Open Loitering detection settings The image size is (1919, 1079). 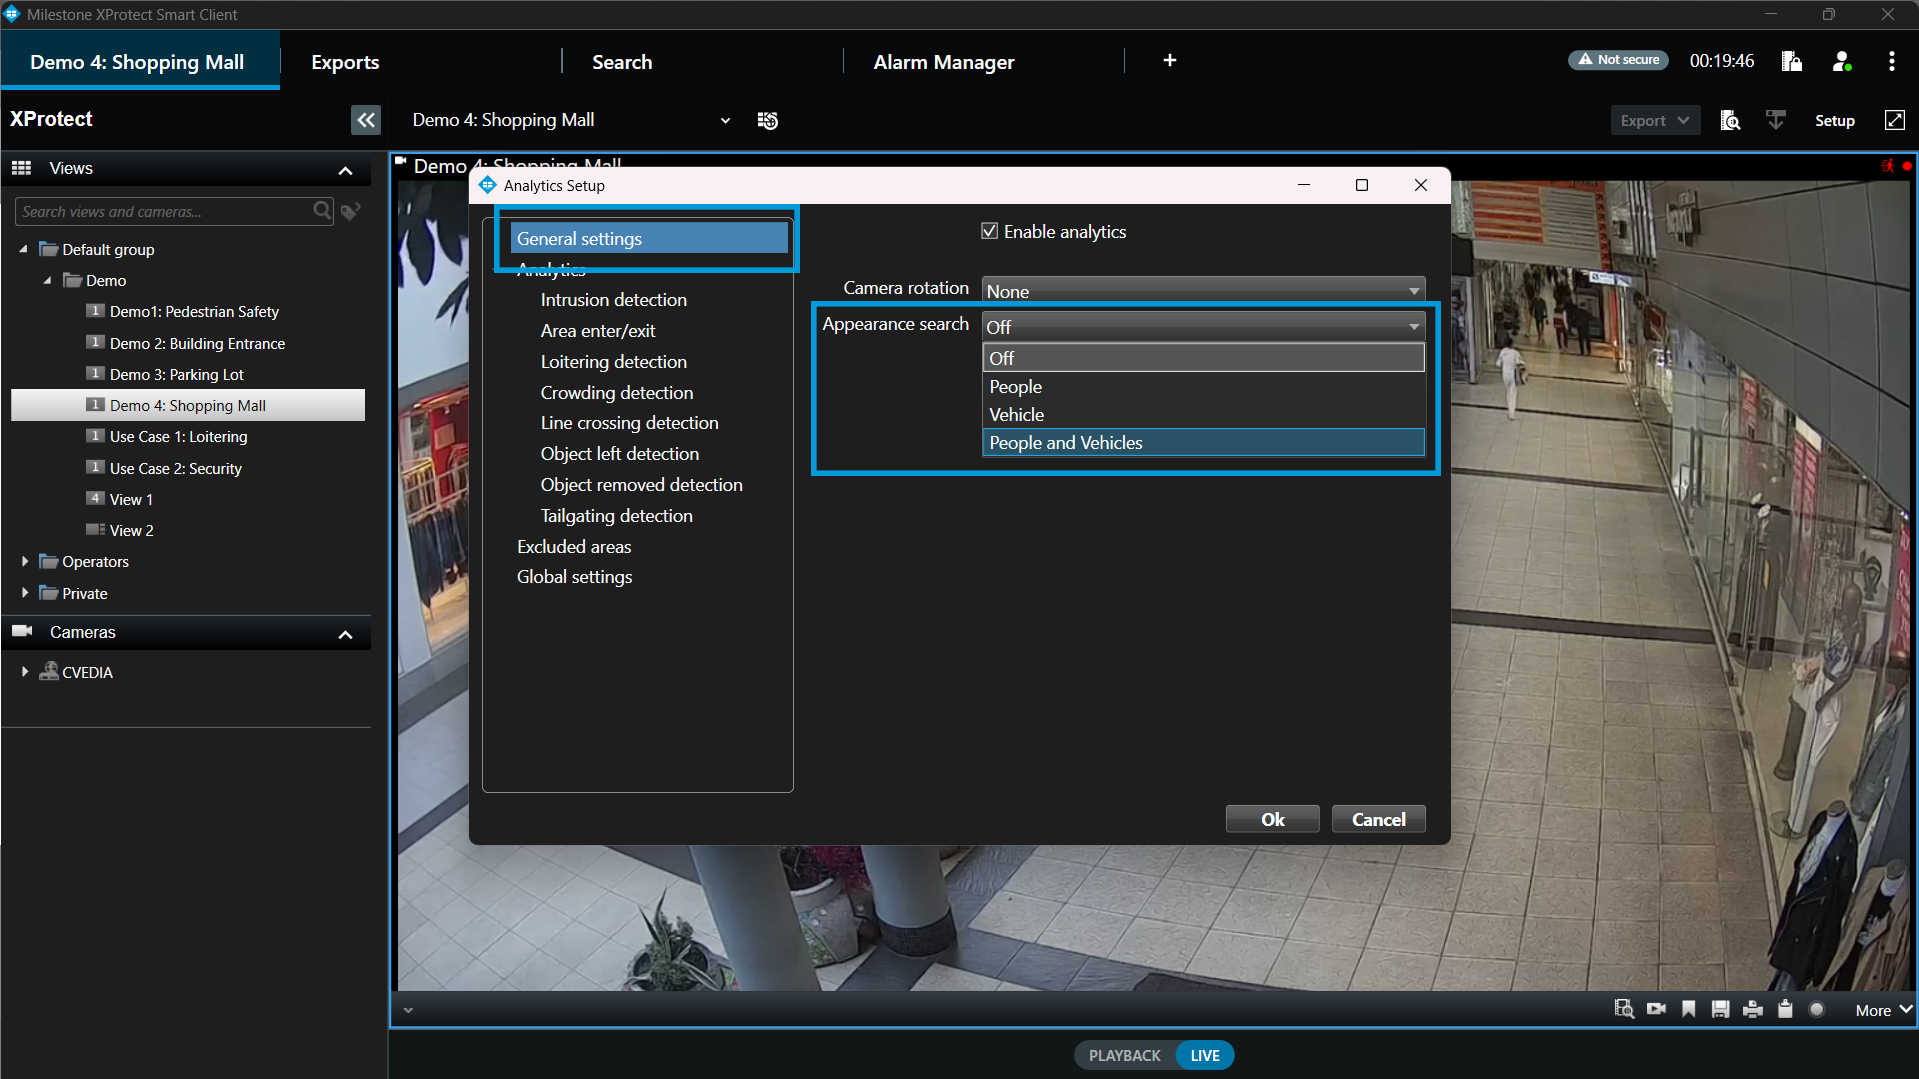click(x=613, y=361)
